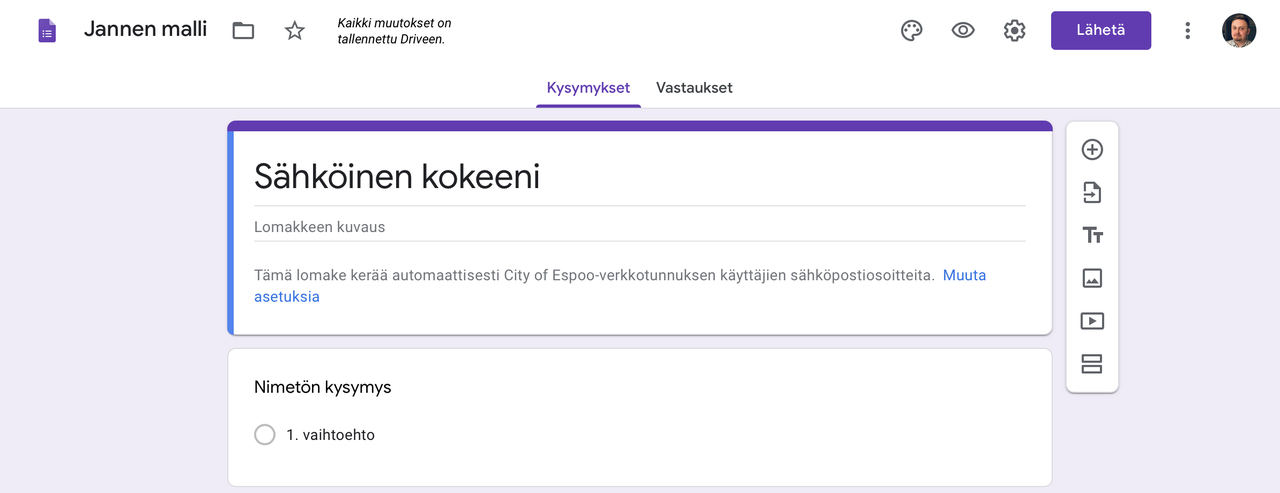Open the three-dot more options menu
Image resolution: width=1280 pixels, height=493 pixels.
(x=1187, y=30)
